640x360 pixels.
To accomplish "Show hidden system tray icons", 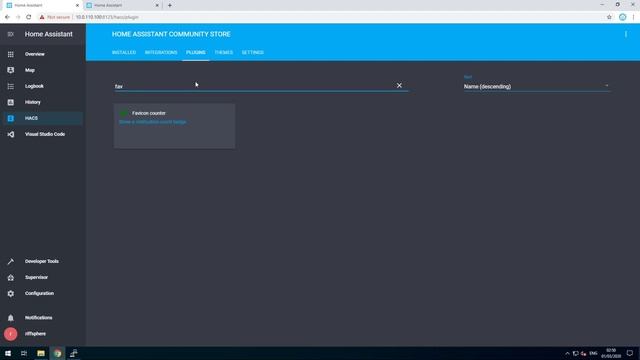I will 567,353.
